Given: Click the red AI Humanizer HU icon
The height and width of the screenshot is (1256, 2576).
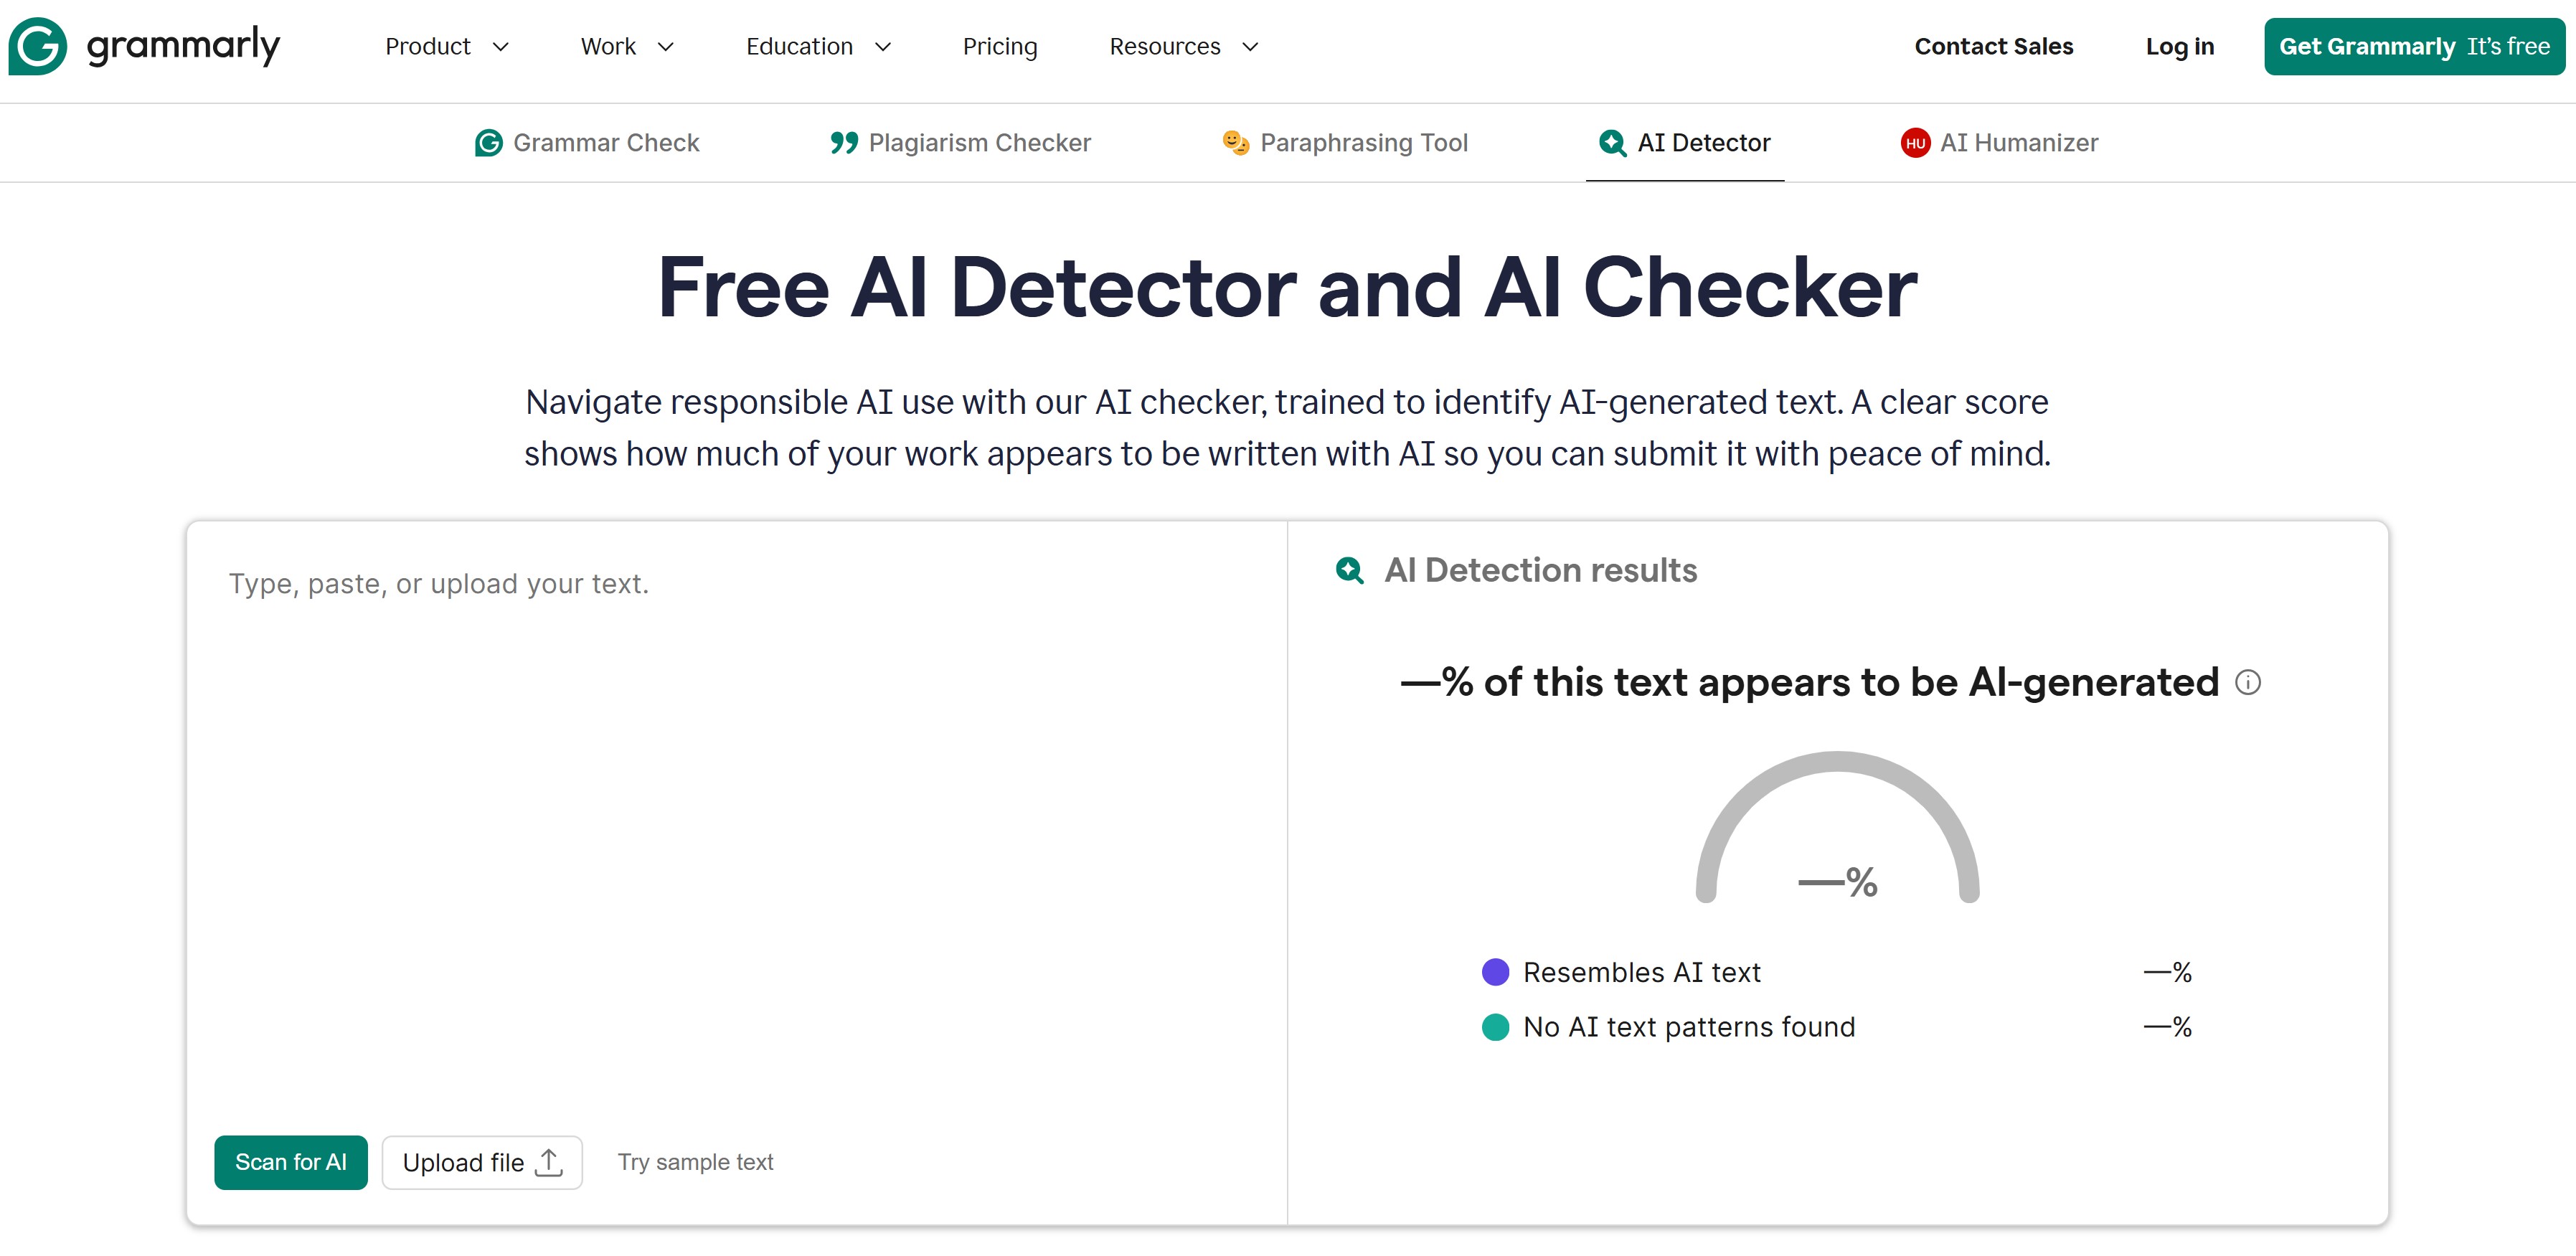Looking at the screenshot, I should tap(1915, 143).
